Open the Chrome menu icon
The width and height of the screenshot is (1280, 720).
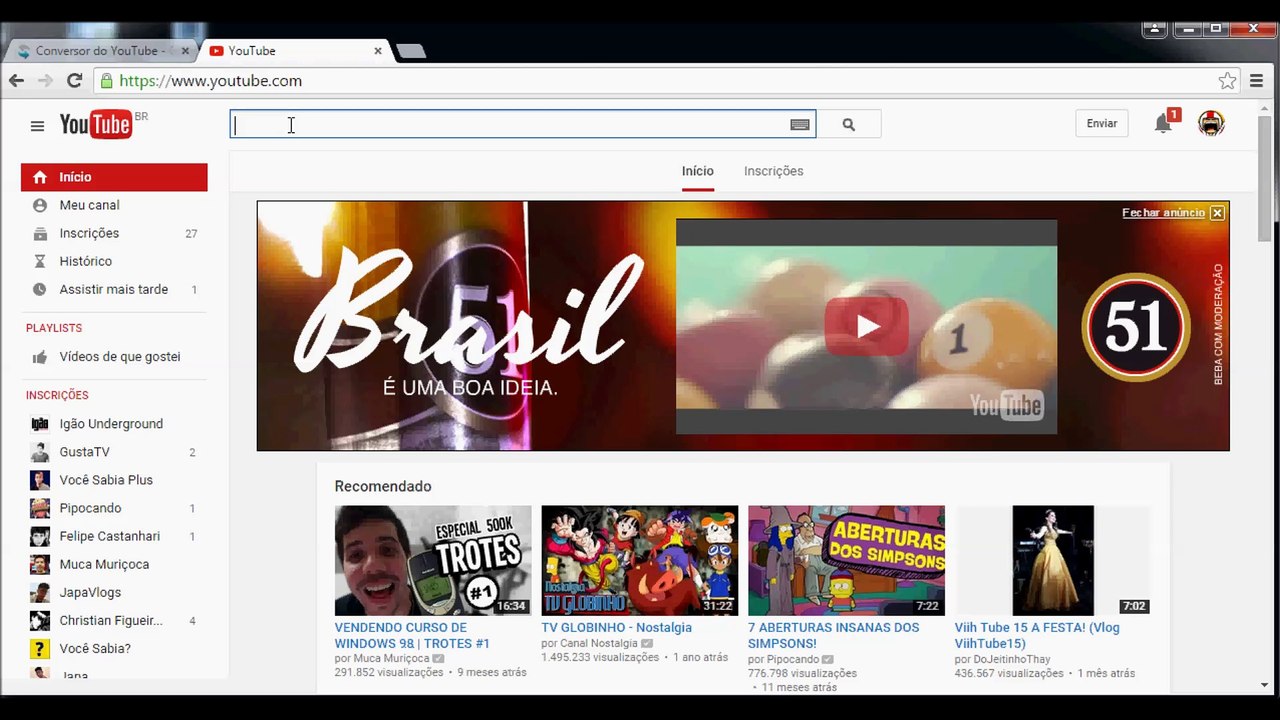pos(1257,81)
